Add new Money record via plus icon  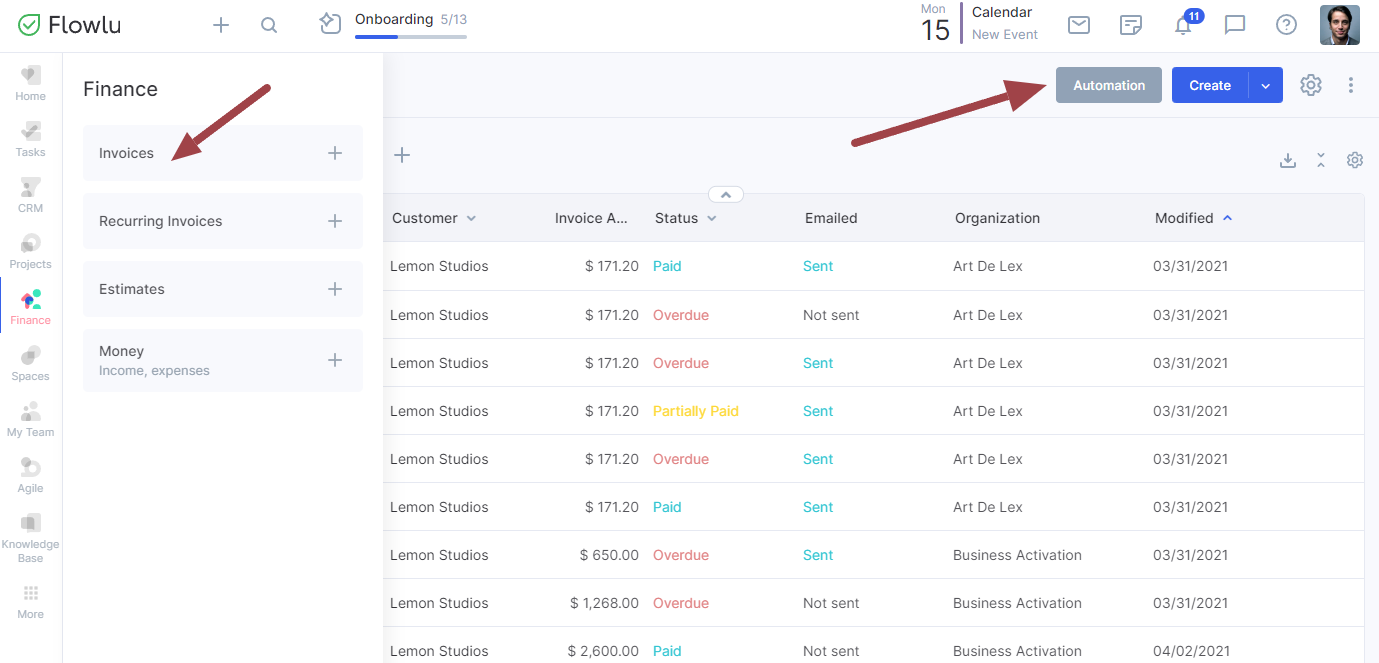(x=335, y=360)
